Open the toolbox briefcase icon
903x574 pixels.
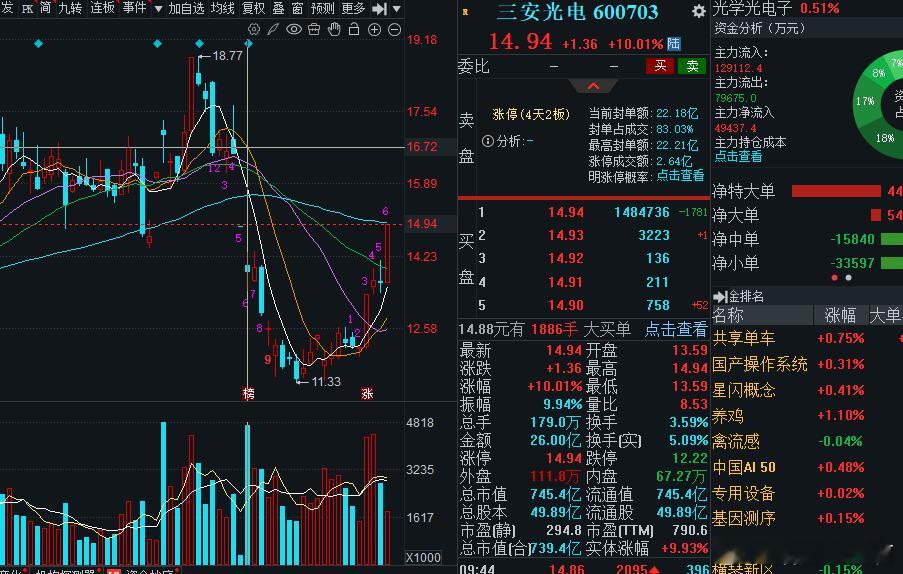[314, 29]
